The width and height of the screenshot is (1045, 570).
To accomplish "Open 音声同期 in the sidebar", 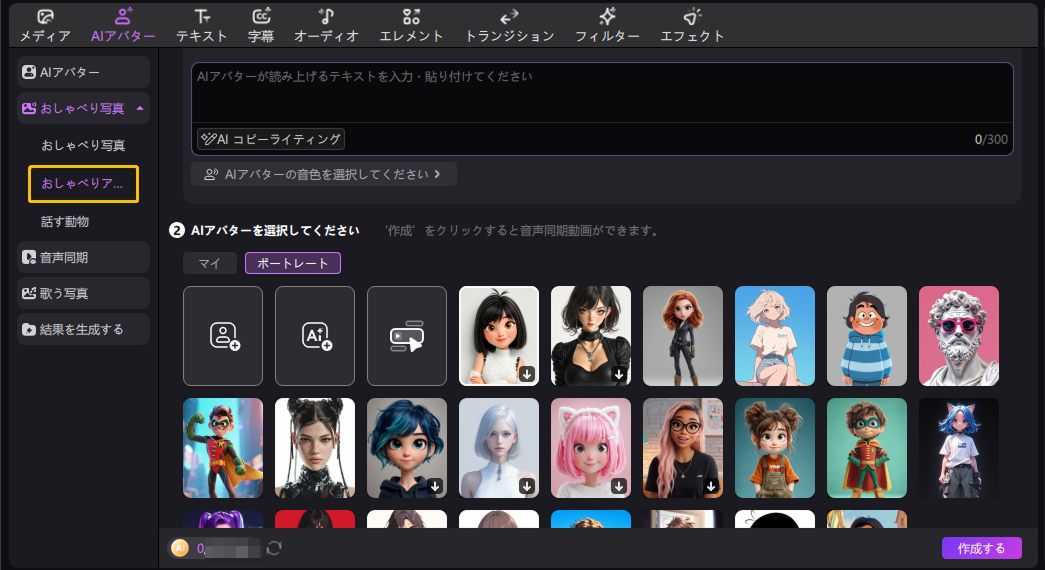I will (83, 257).
